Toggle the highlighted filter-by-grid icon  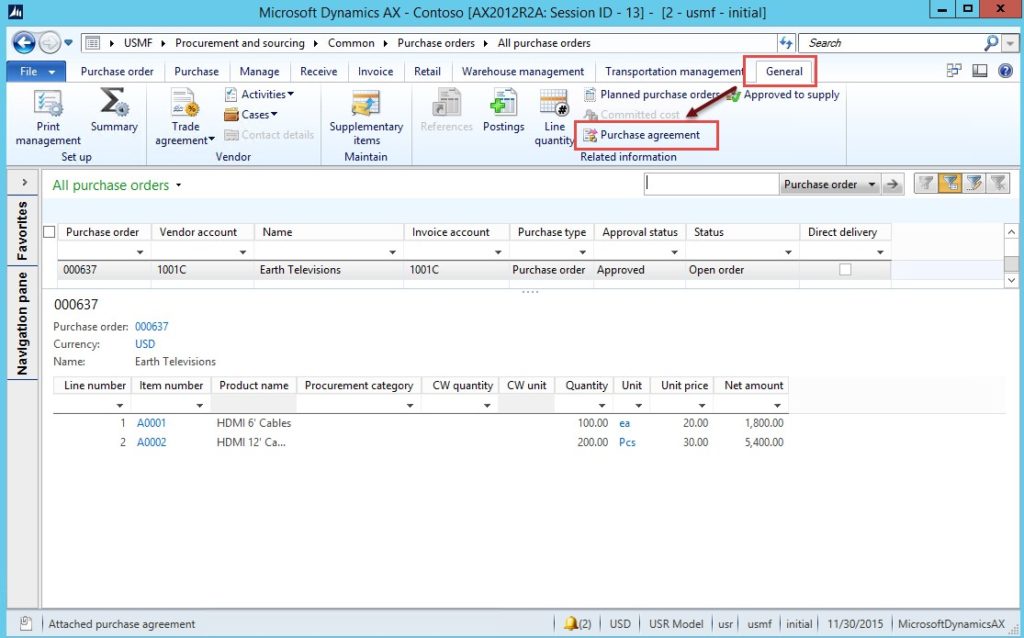click(950, 184)
